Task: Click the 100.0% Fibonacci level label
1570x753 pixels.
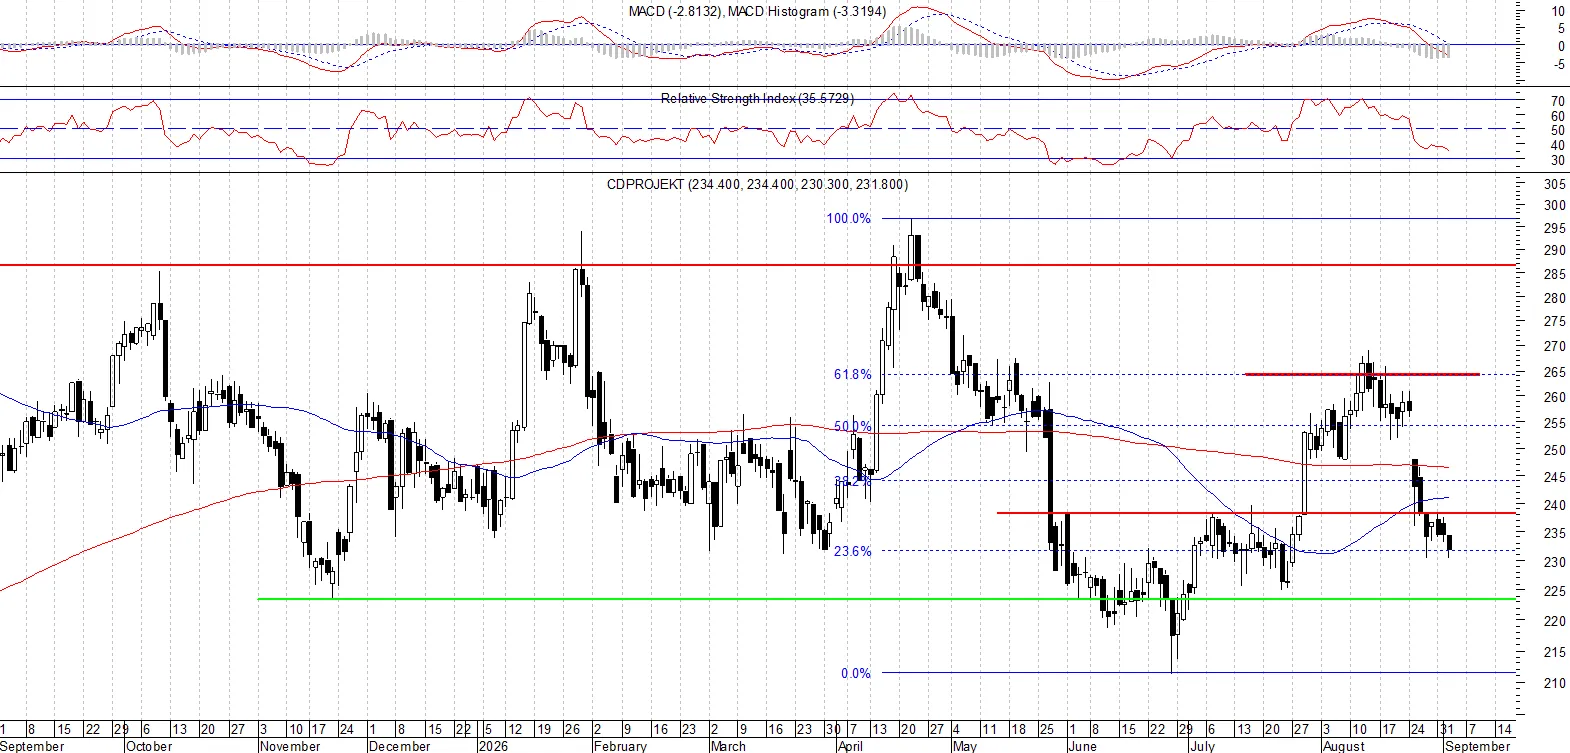Action: [x=848, y=218]
